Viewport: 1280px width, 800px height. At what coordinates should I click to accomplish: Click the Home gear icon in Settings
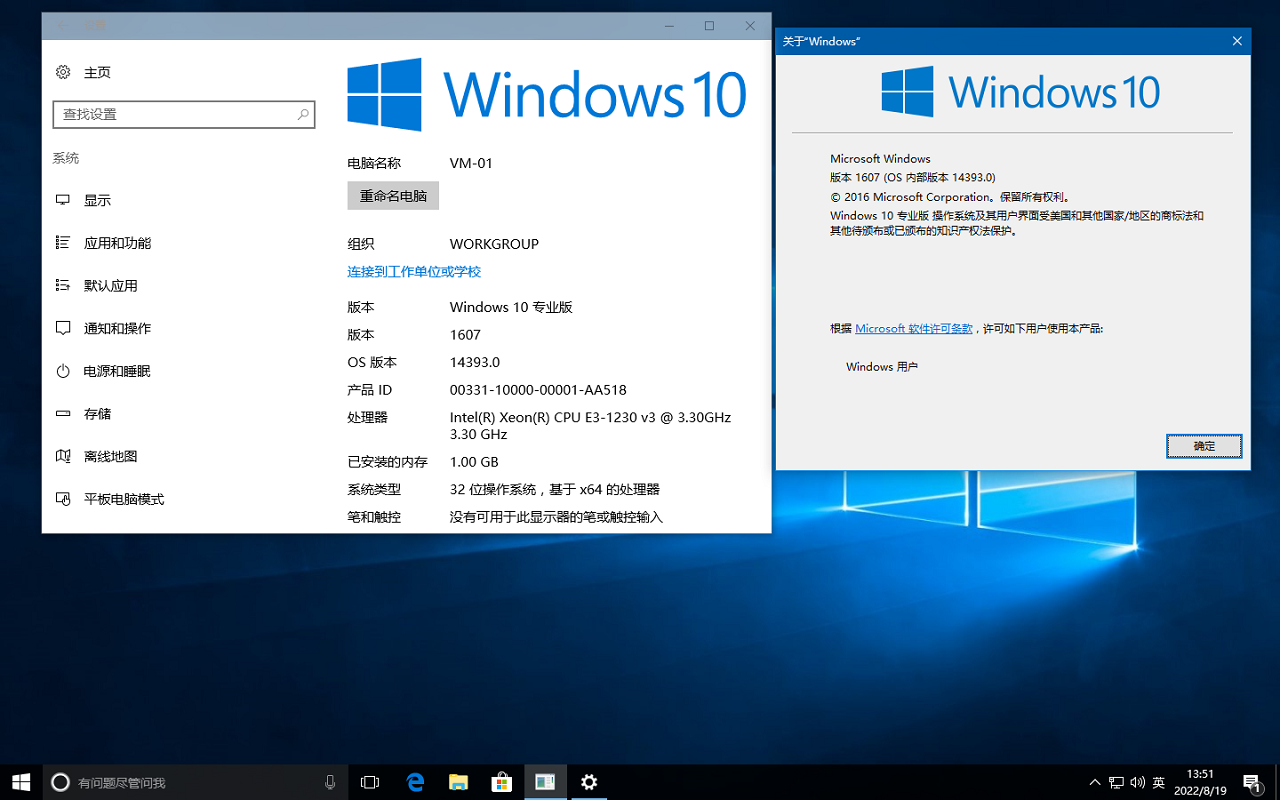[x=63, y=72]
